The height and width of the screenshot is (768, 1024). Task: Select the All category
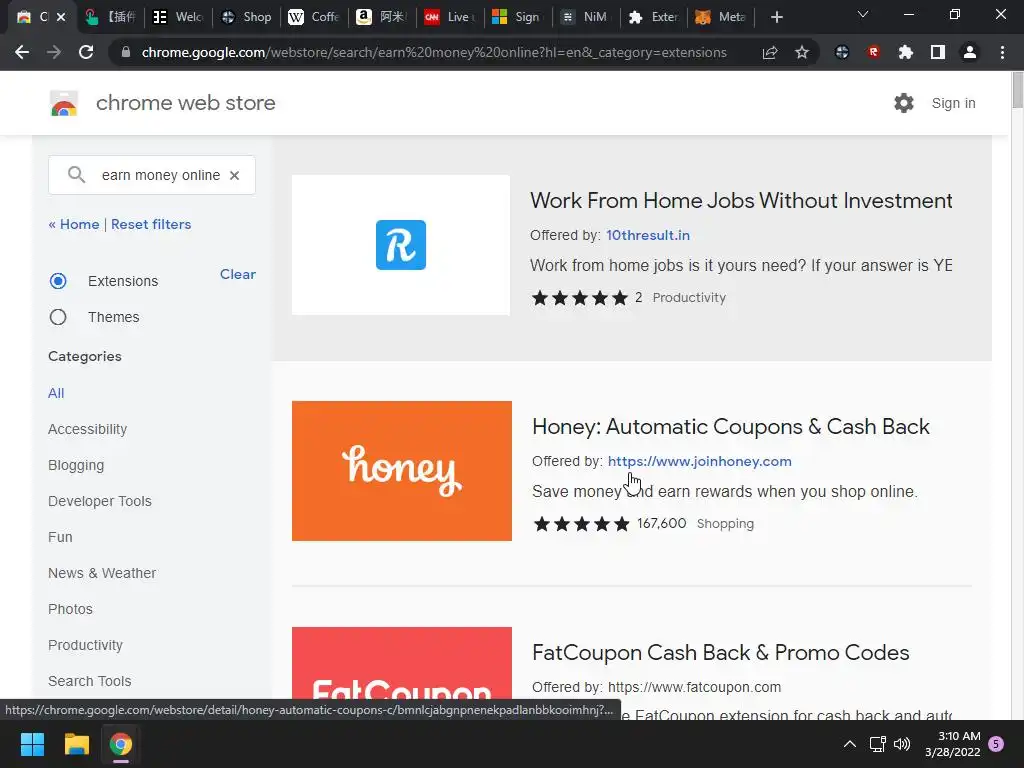coord(56,393)
